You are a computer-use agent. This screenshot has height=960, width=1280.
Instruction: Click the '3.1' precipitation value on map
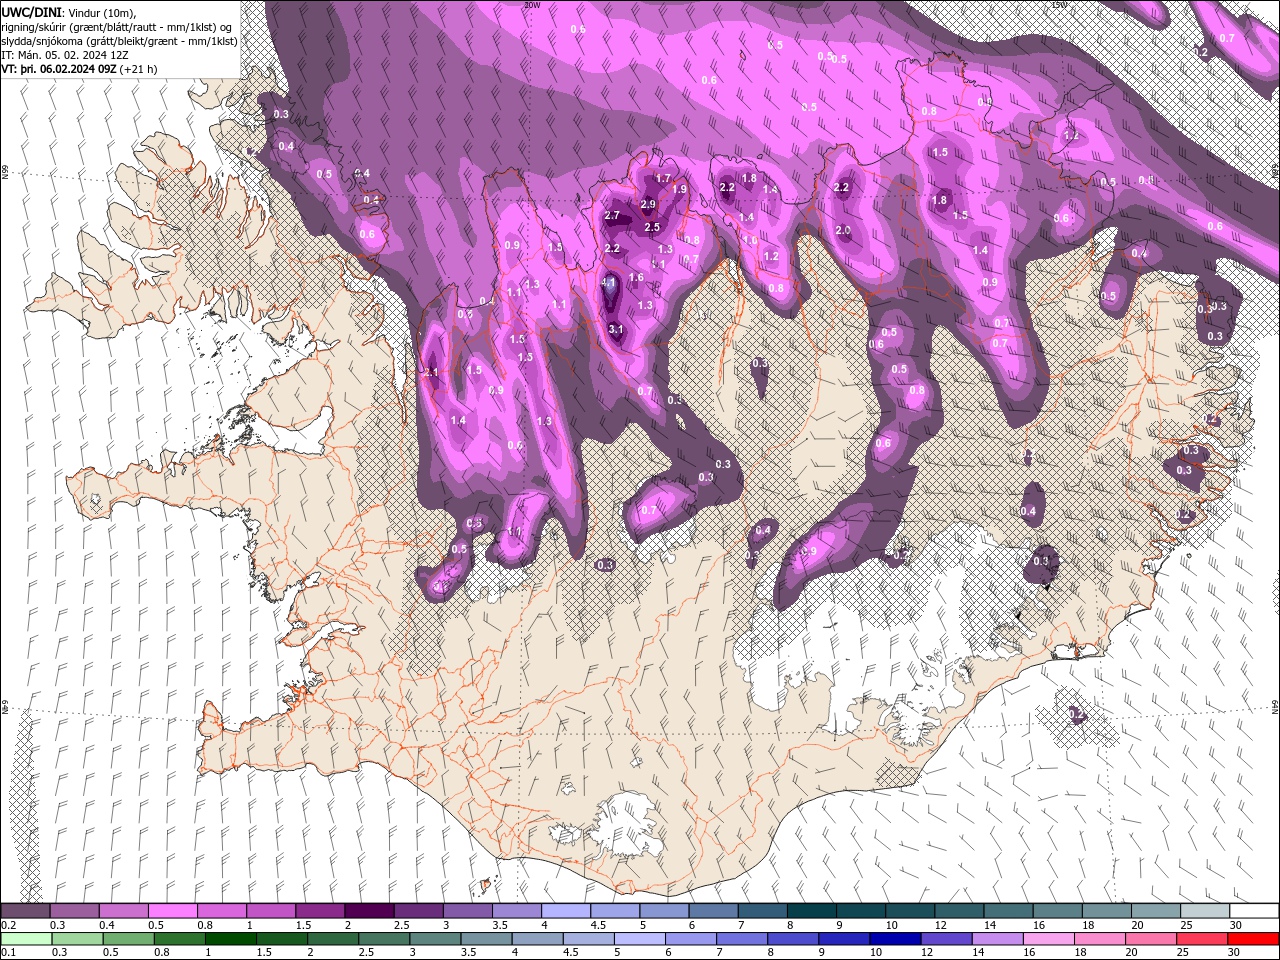pyautogui.click(x=616, y=329)
